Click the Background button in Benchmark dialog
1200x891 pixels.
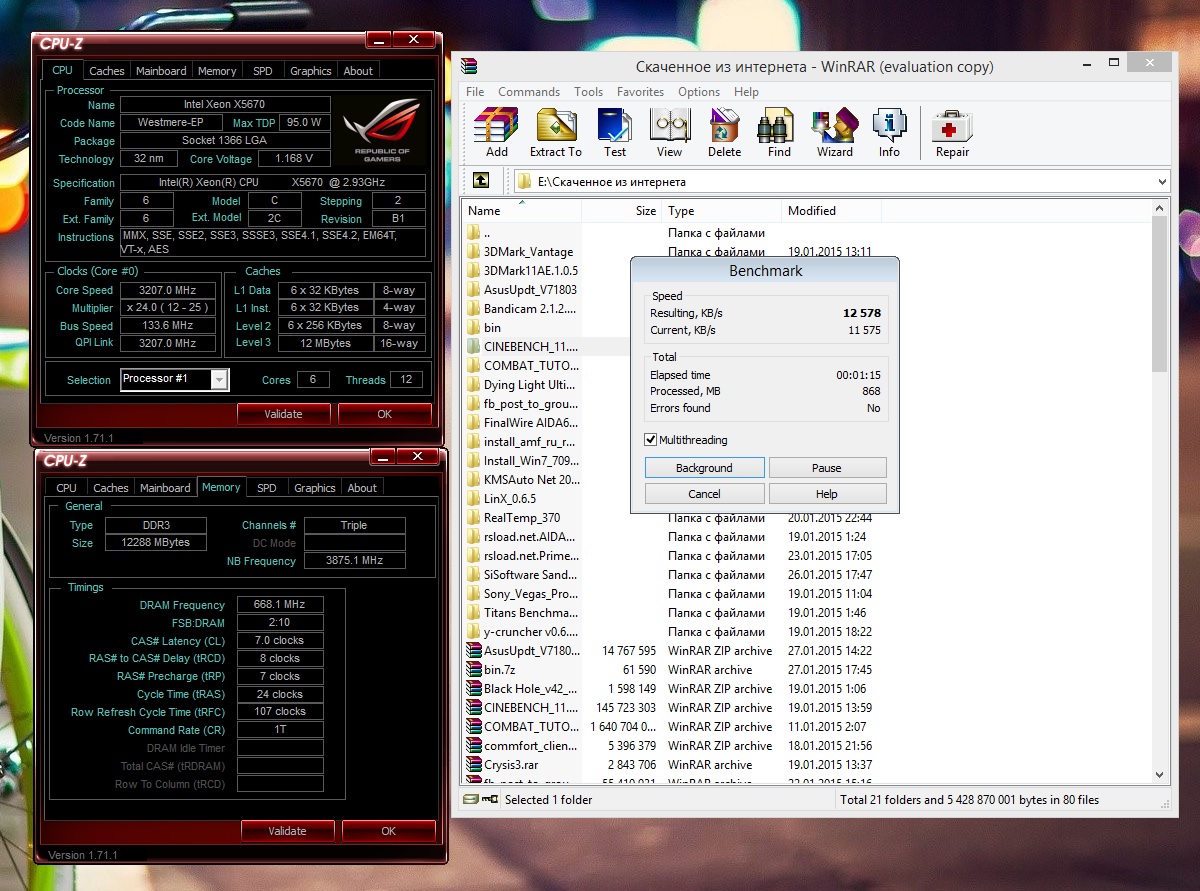coord(704,468)
